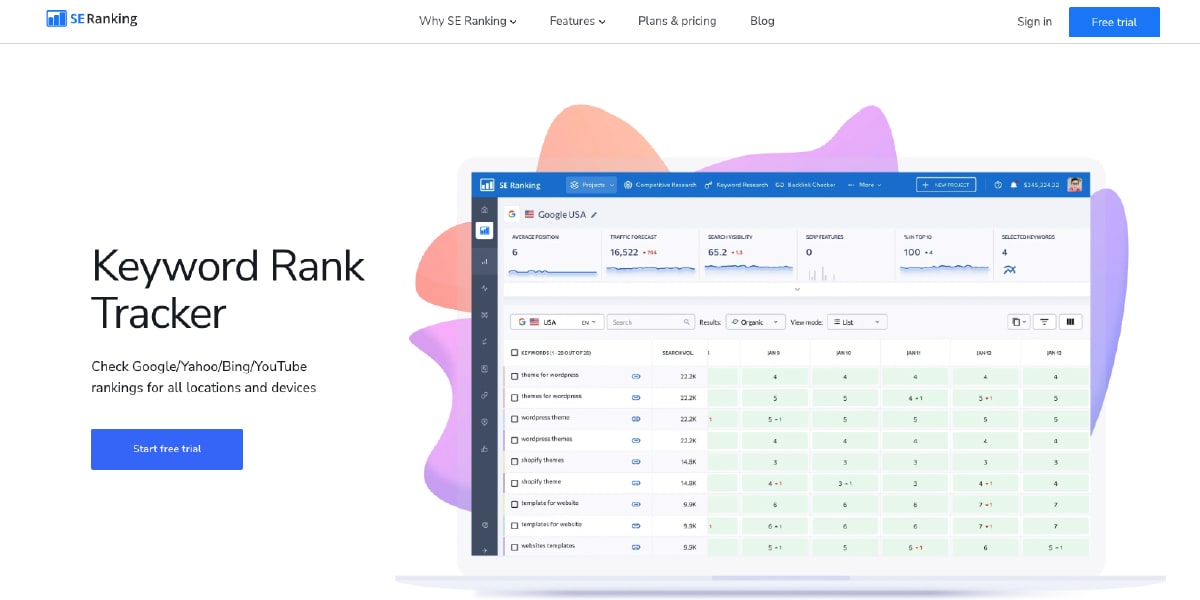Click link icon for 'shopify theme' row
Viewport: 1200px width, 600px height.
coord(636,482)
